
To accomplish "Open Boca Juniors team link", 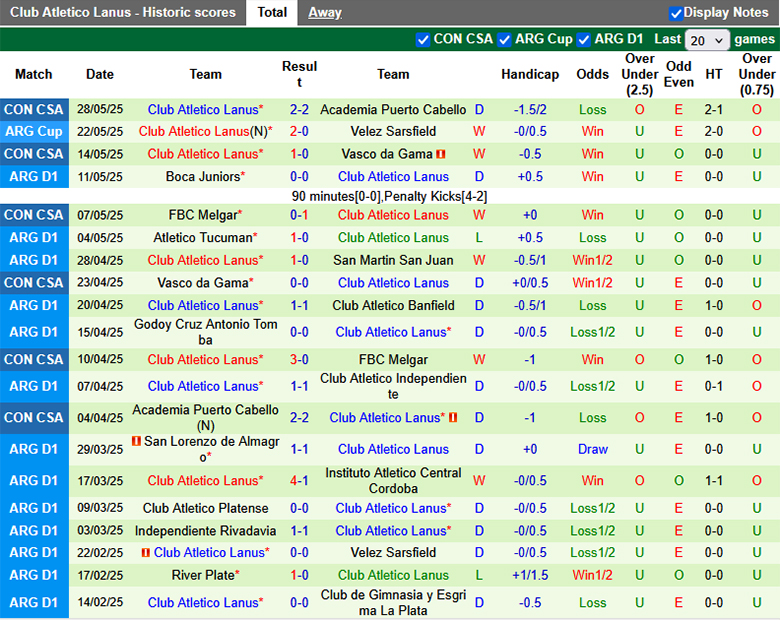I will pos(203,177).
